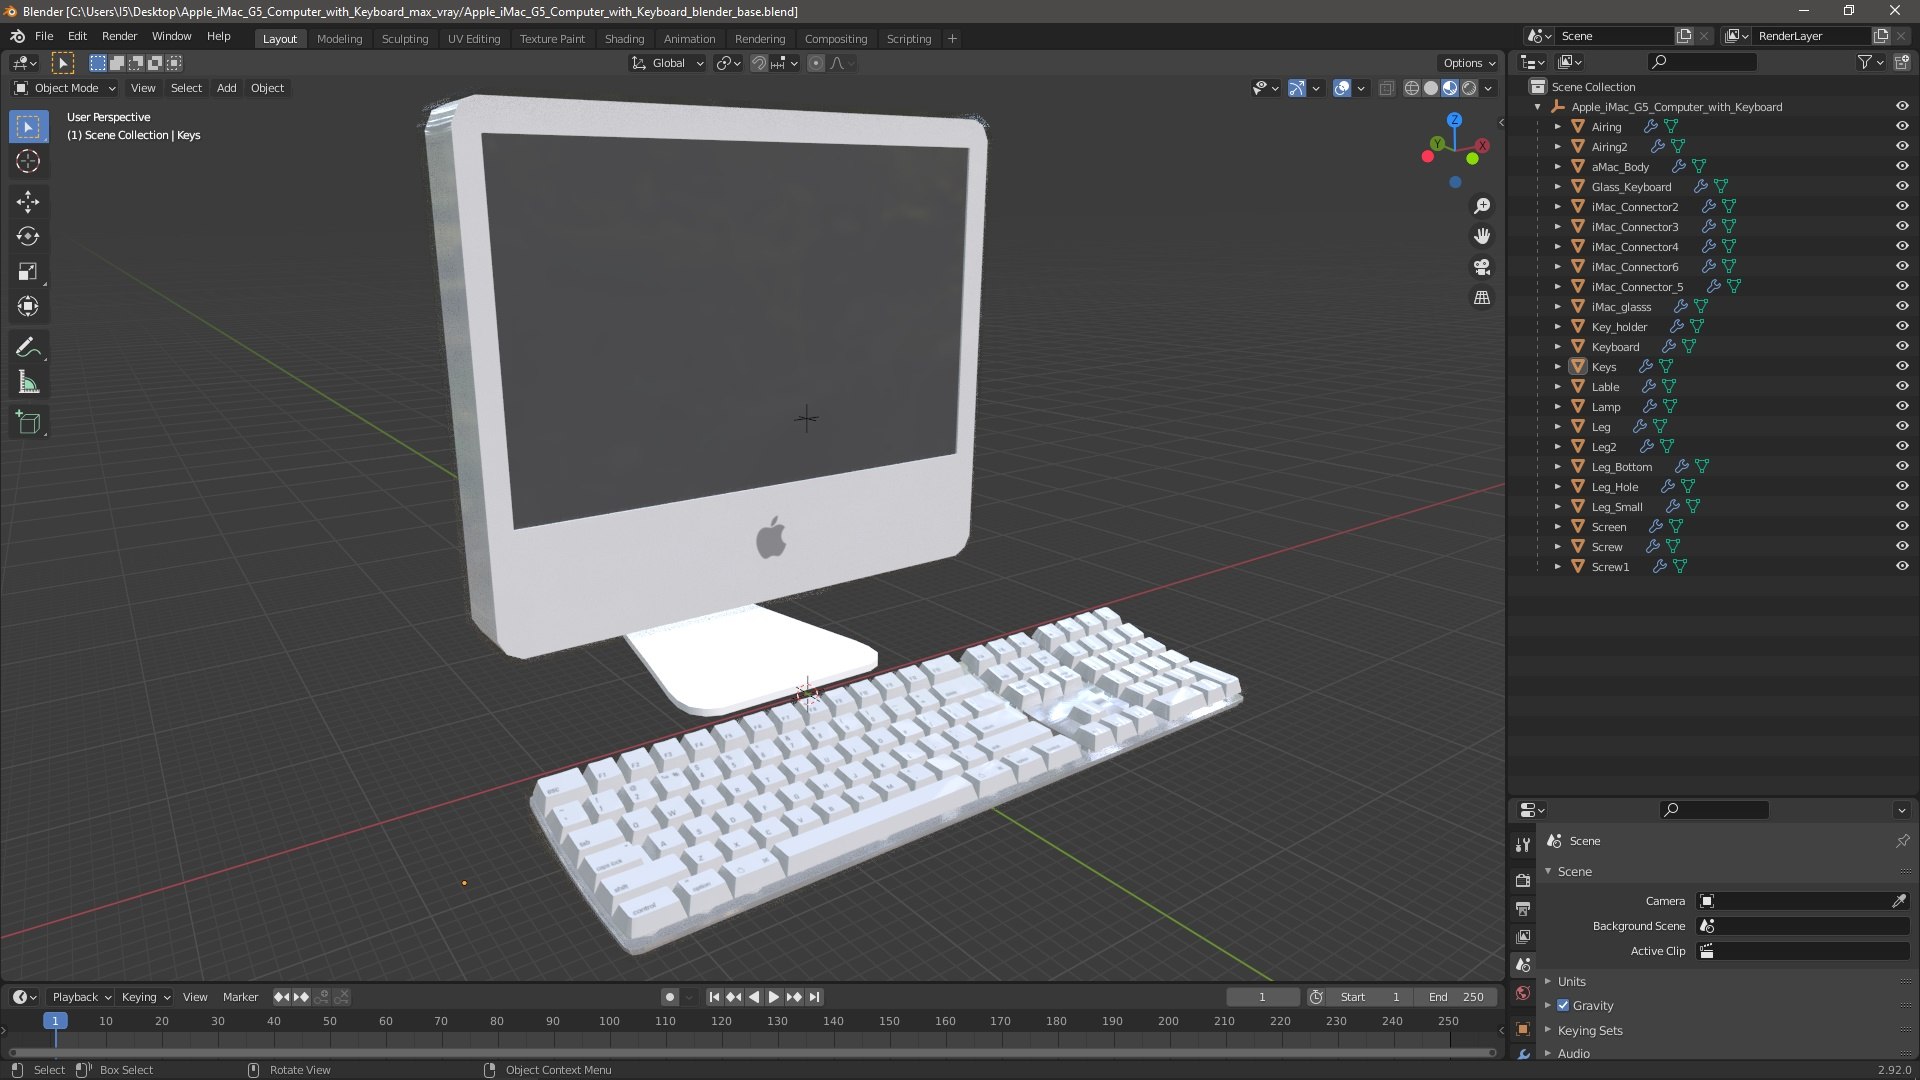Viewport: 1920px width, 1080px height.
Task: Open the Global transform orientation dropdown
Action: coord(668,63)
